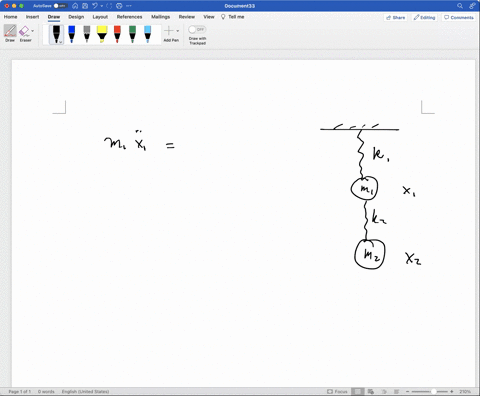Toggle the AutoSave switch
This screenshot has width=480, height=396.
59,6
